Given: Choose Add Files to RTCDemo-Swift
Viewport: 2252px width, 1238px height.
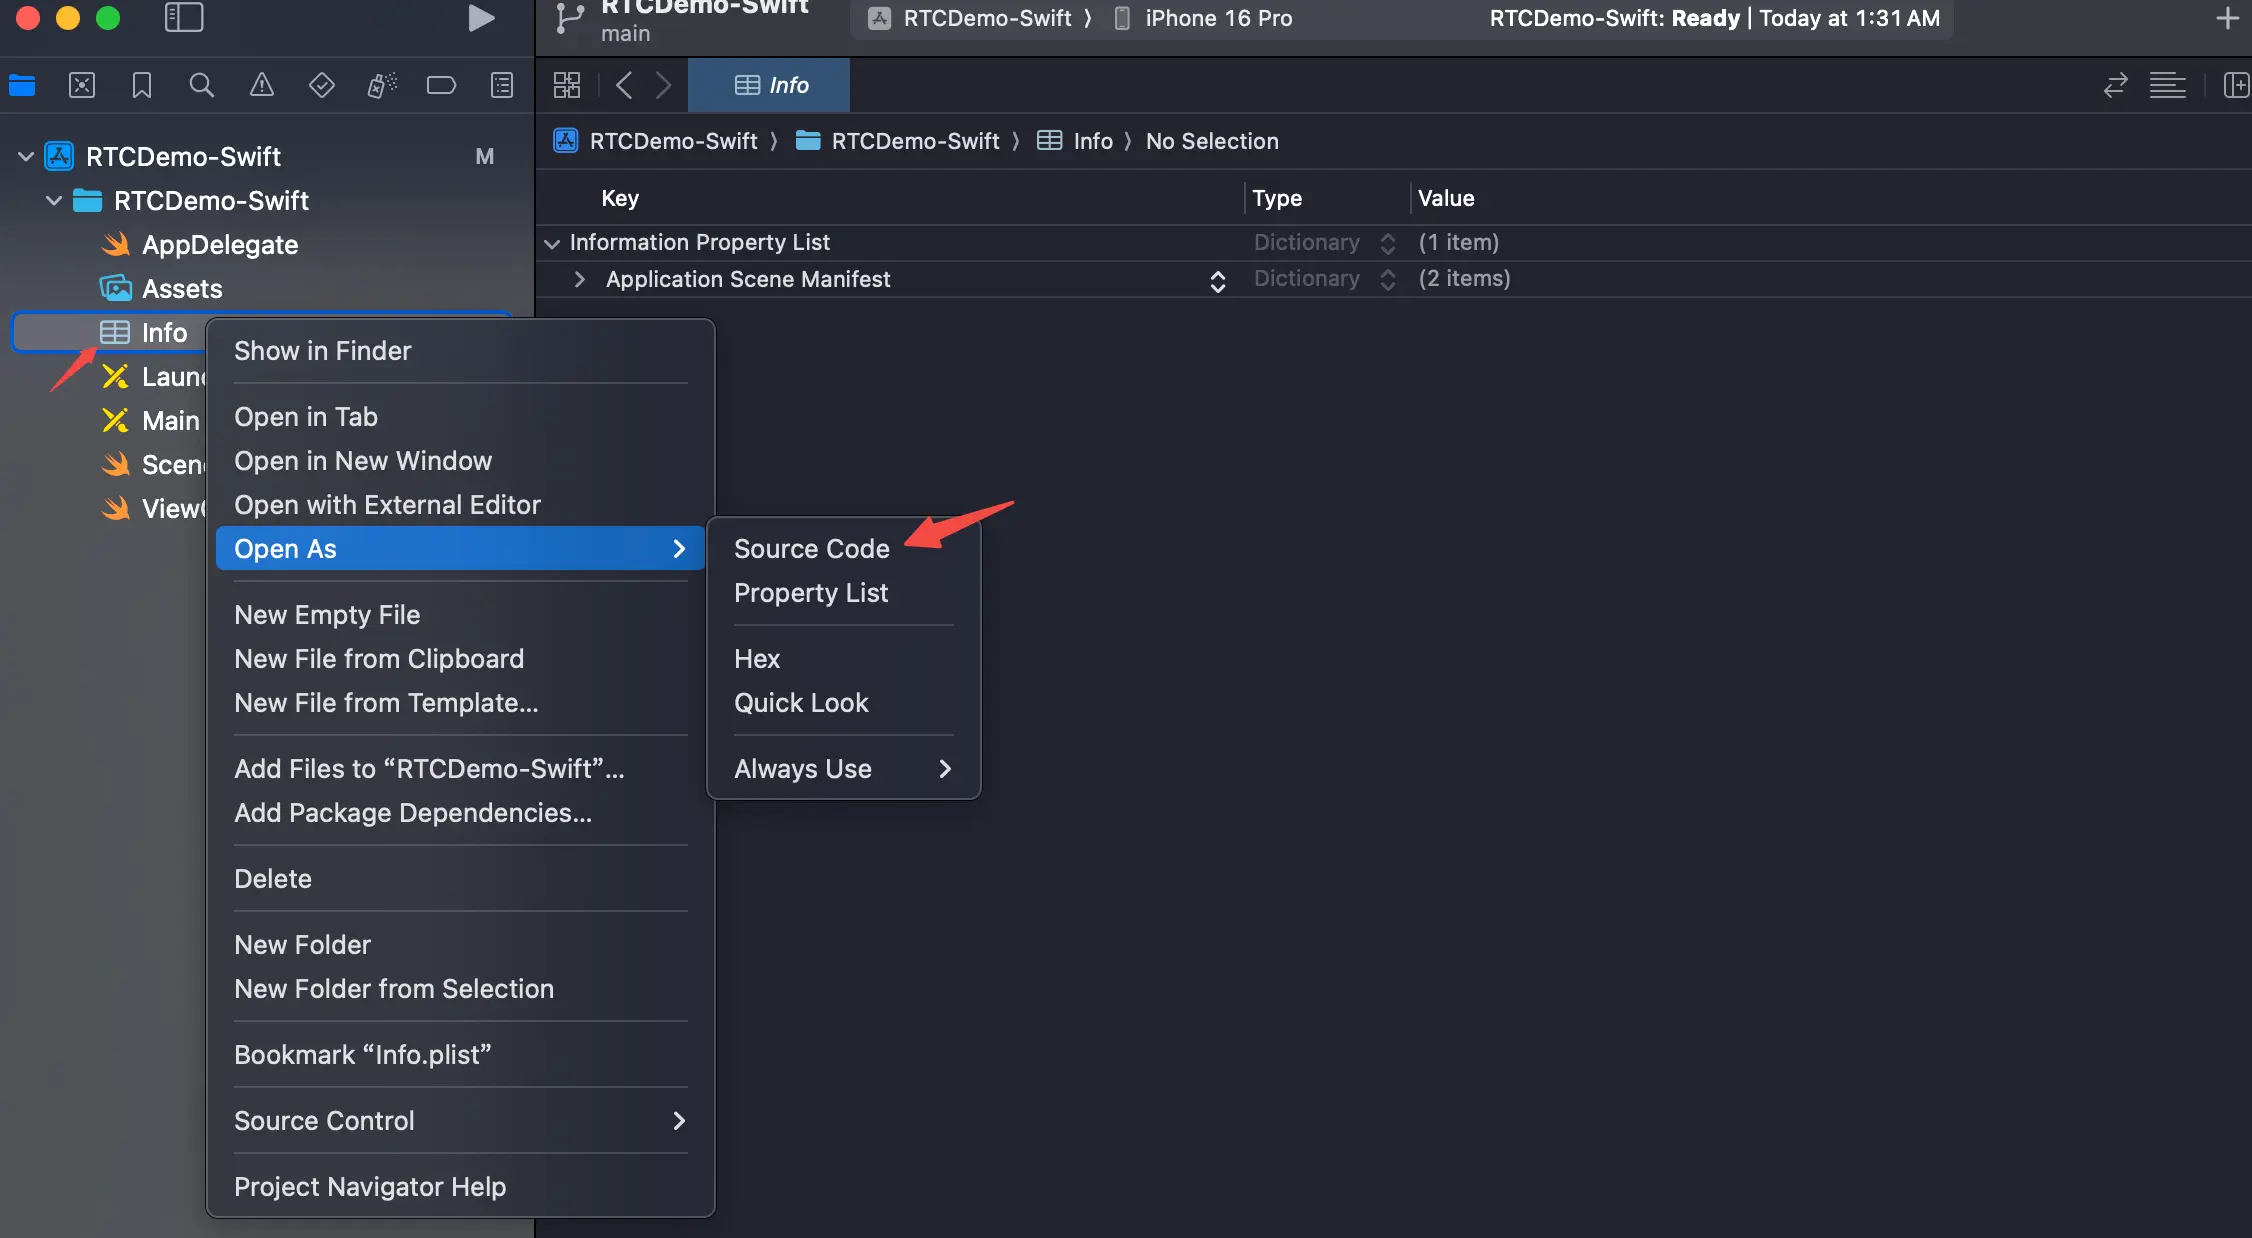Looking at the screenshot, I should [x=460, y=769].
